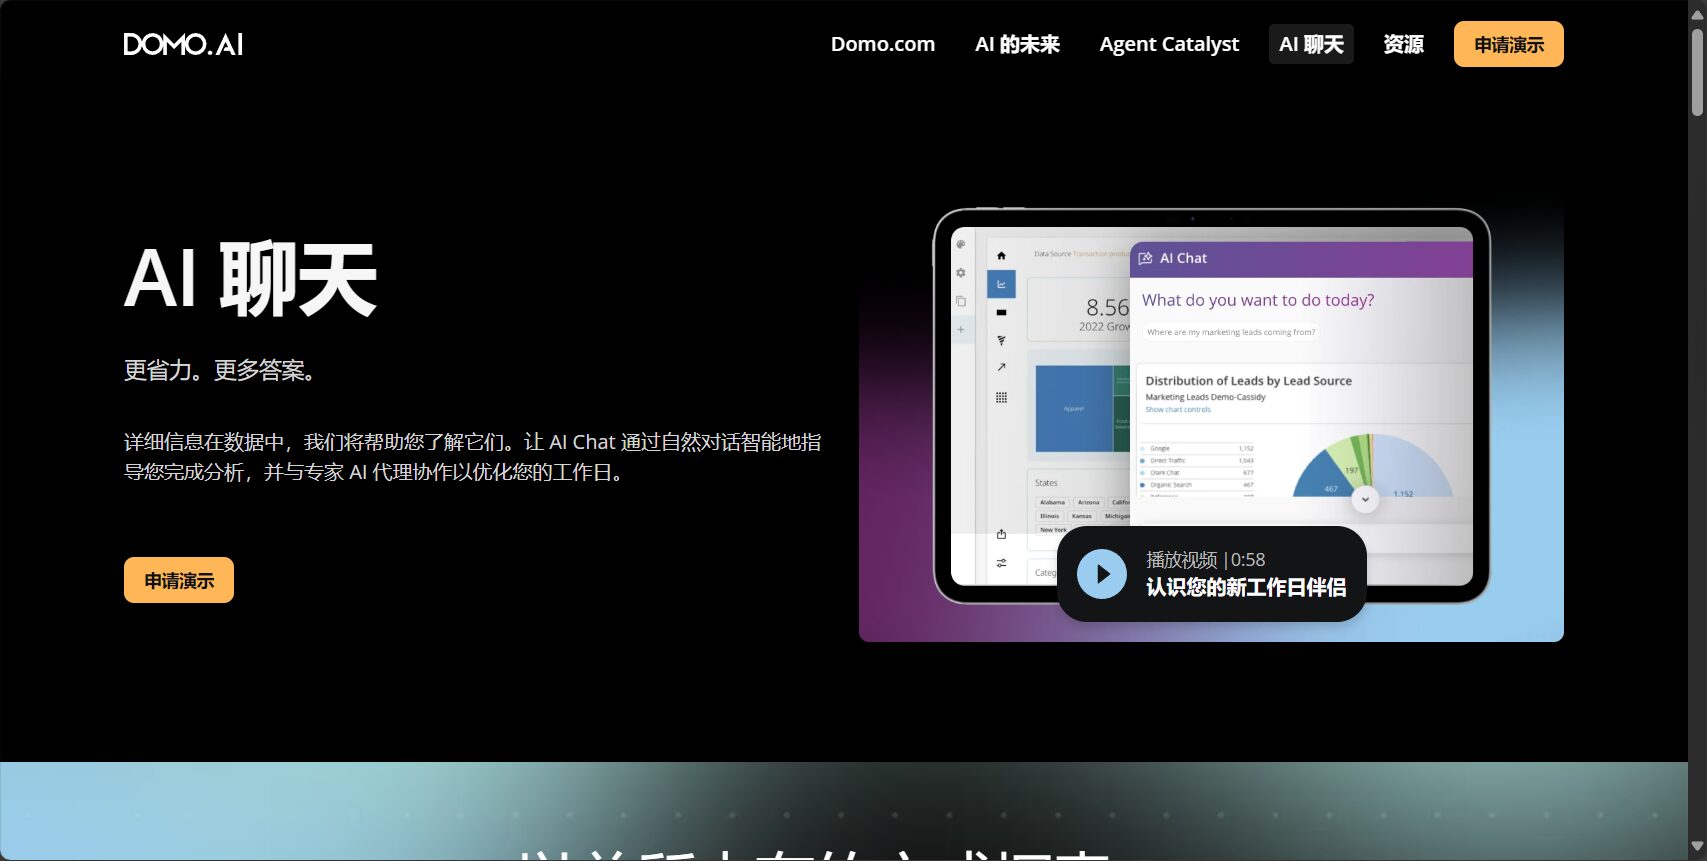Open the AI 的未来 menu item

coord(1017,44)
